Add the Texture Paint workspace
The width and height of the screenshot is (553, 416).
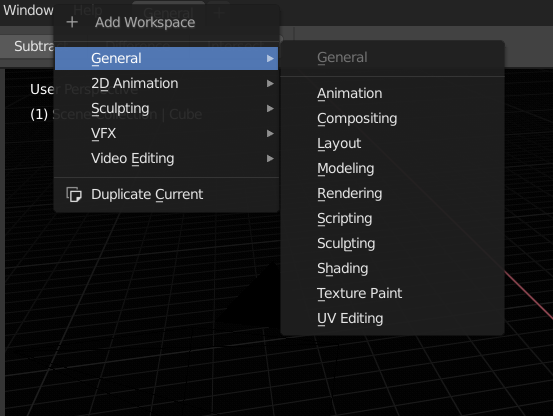click(393, 294)
